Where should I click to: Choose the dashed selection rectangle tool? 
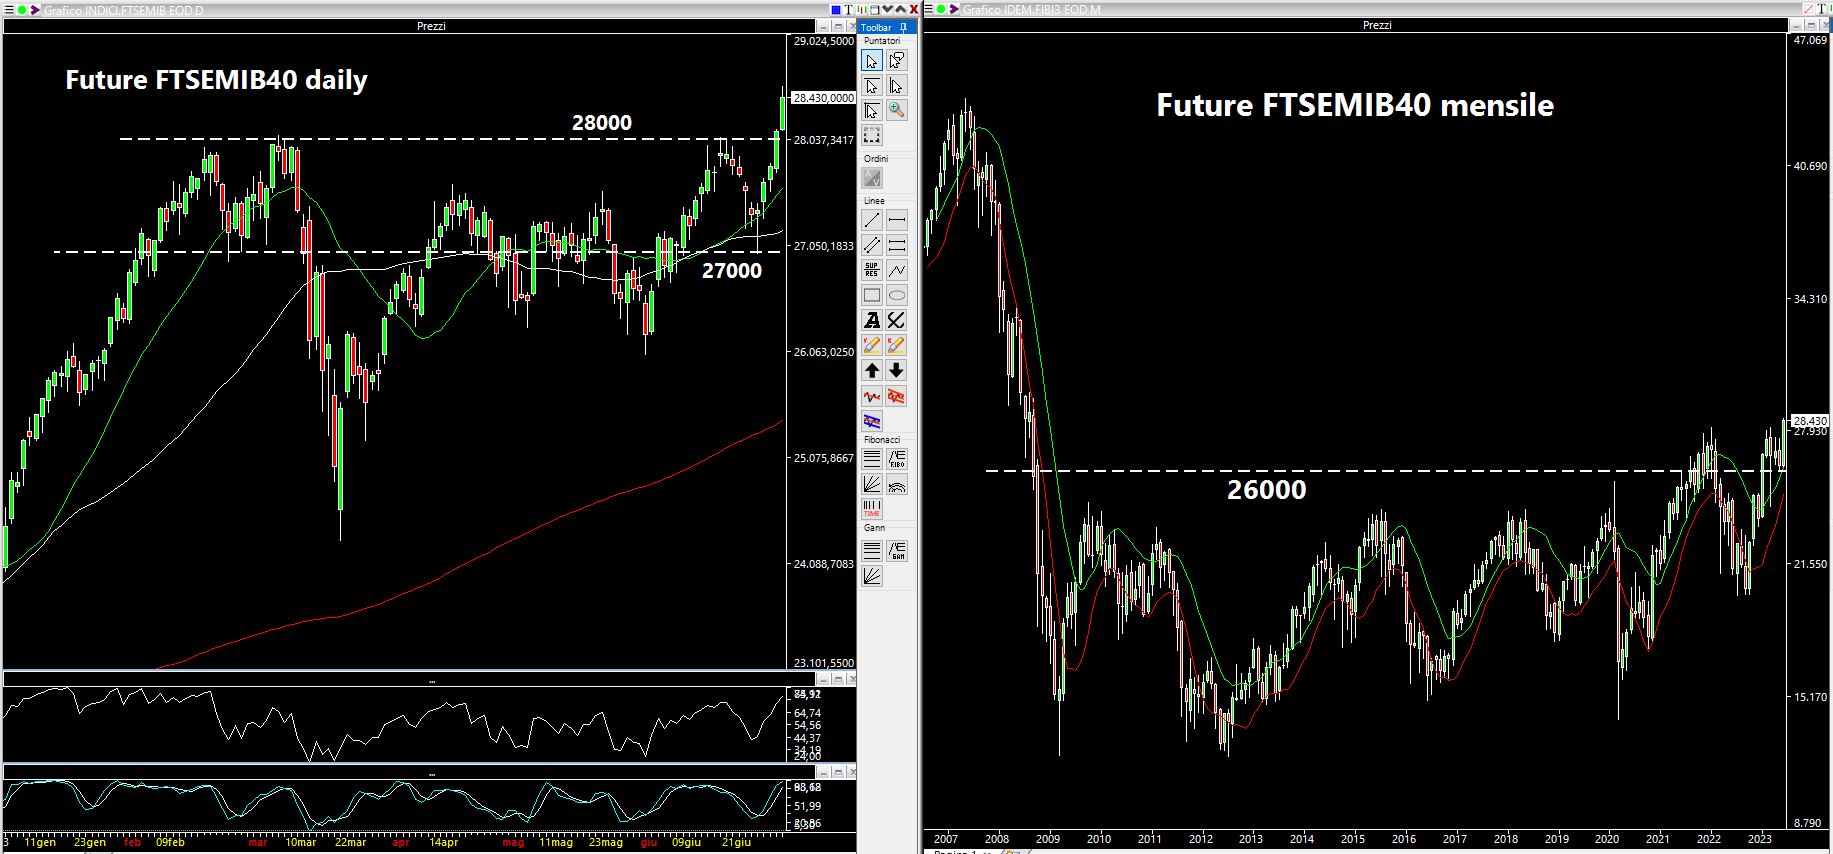[872, 135]
